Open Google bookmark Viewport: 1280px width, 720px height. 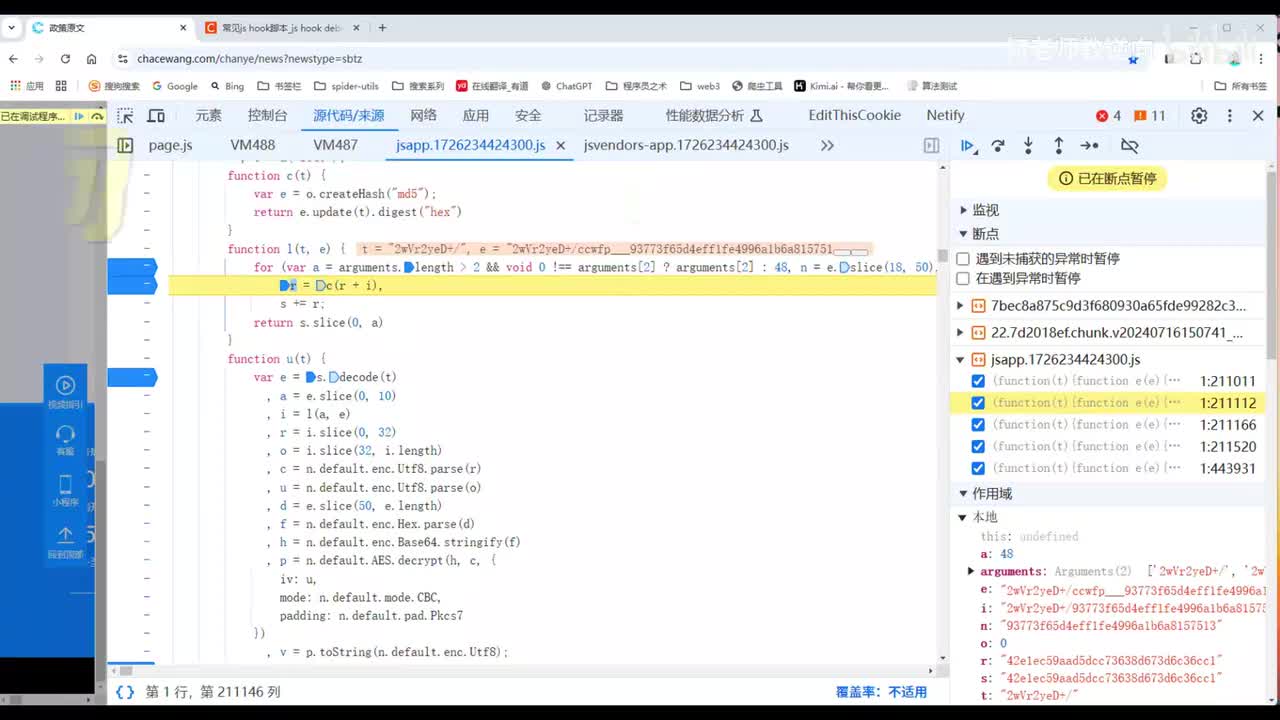tap(173, 86)
